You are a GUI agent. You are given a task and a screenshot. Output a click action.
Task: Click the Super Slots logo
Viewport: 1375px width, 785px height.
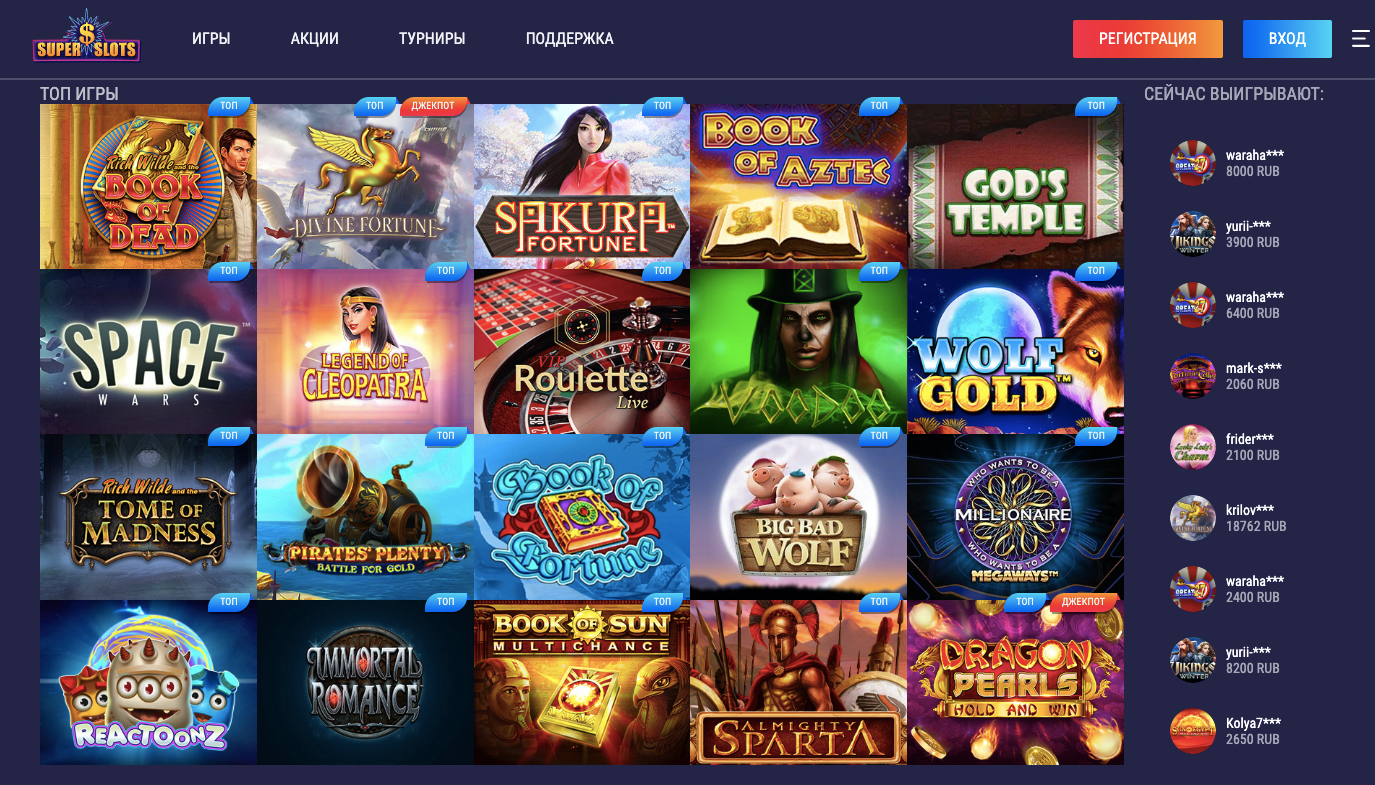pos(86,38)
